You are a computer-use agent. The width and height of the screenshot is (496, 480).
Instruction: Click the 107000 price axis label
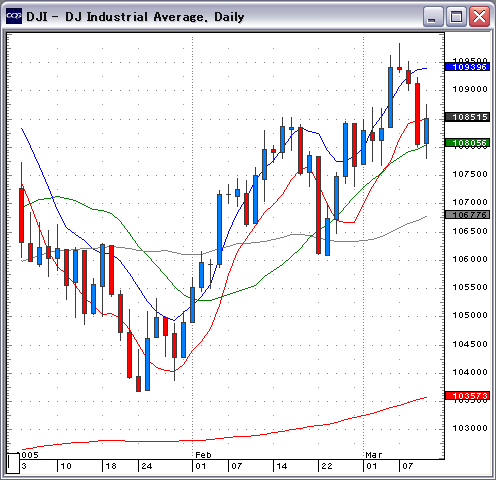tap(470, 202)
